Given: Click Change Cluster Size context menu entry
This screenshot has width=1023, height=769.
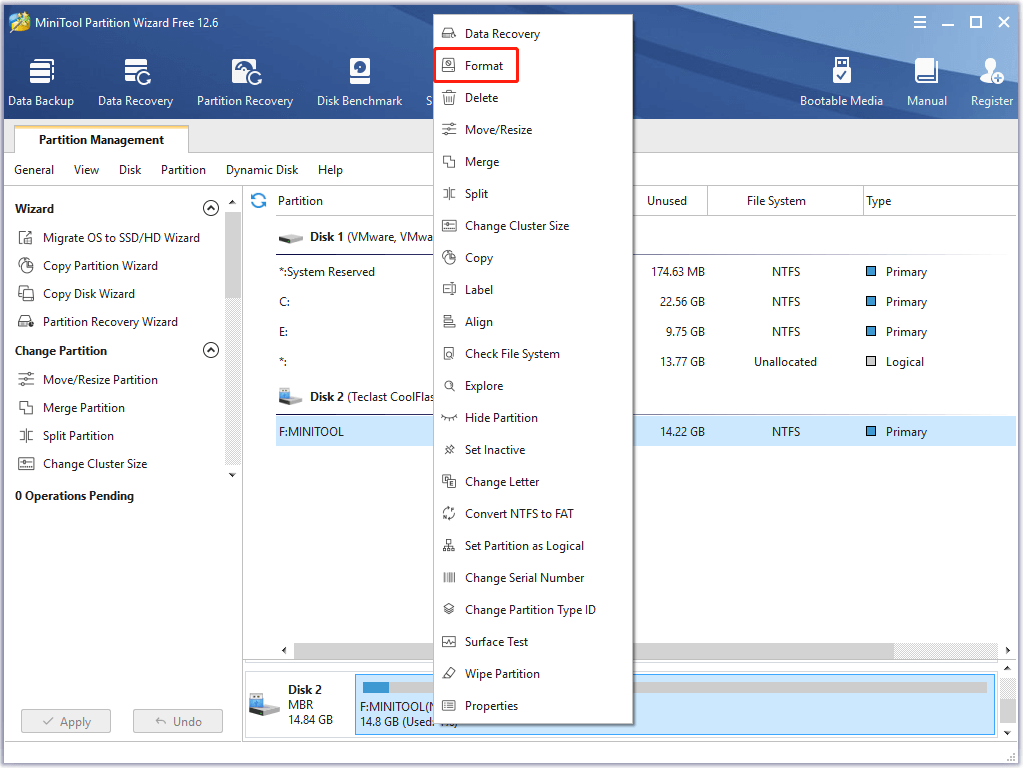Looking at the screenshot, I should click(x=533, y=226).
